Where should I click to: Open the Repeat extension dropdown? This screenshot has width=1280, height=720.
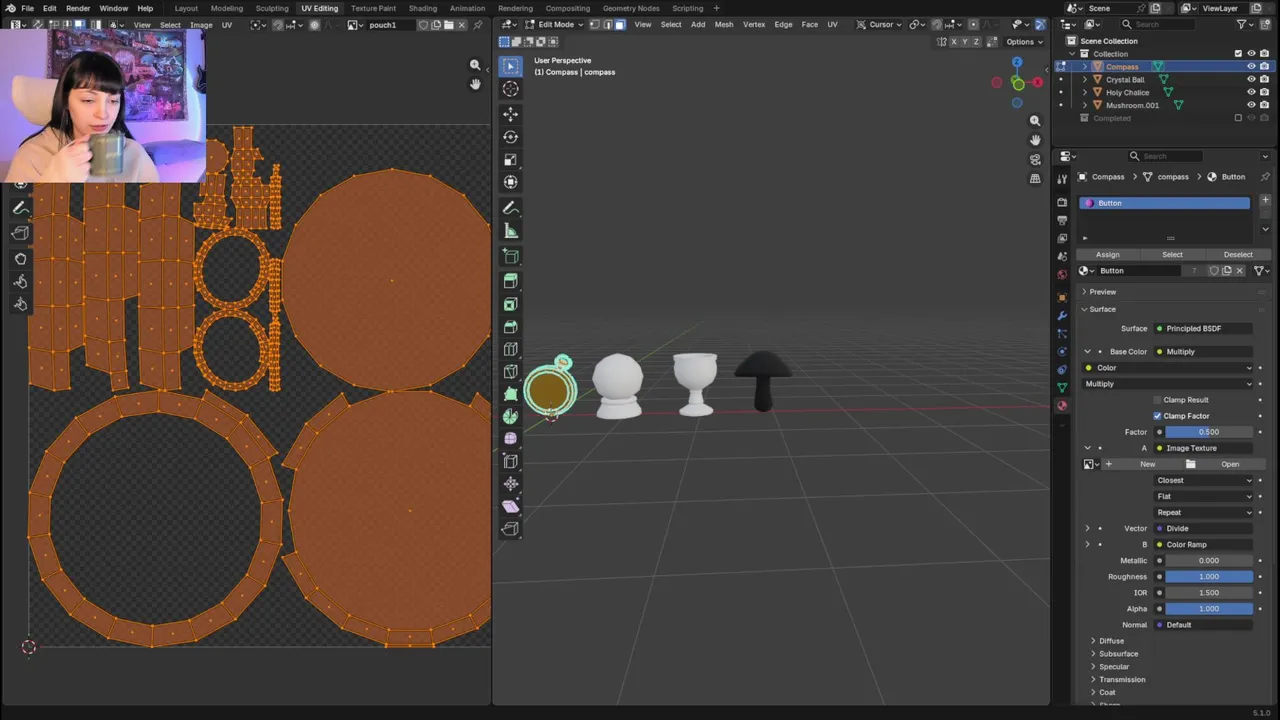tap(1204, 512)
